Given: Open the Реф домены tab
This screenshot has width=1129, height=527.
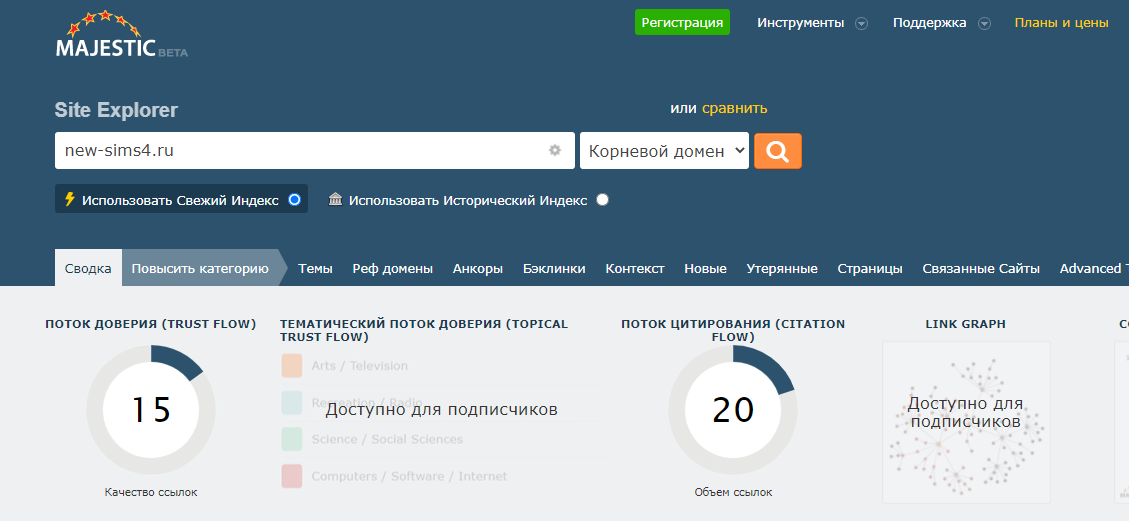Looking at the screenshot, I should click(x=392, y=269).
